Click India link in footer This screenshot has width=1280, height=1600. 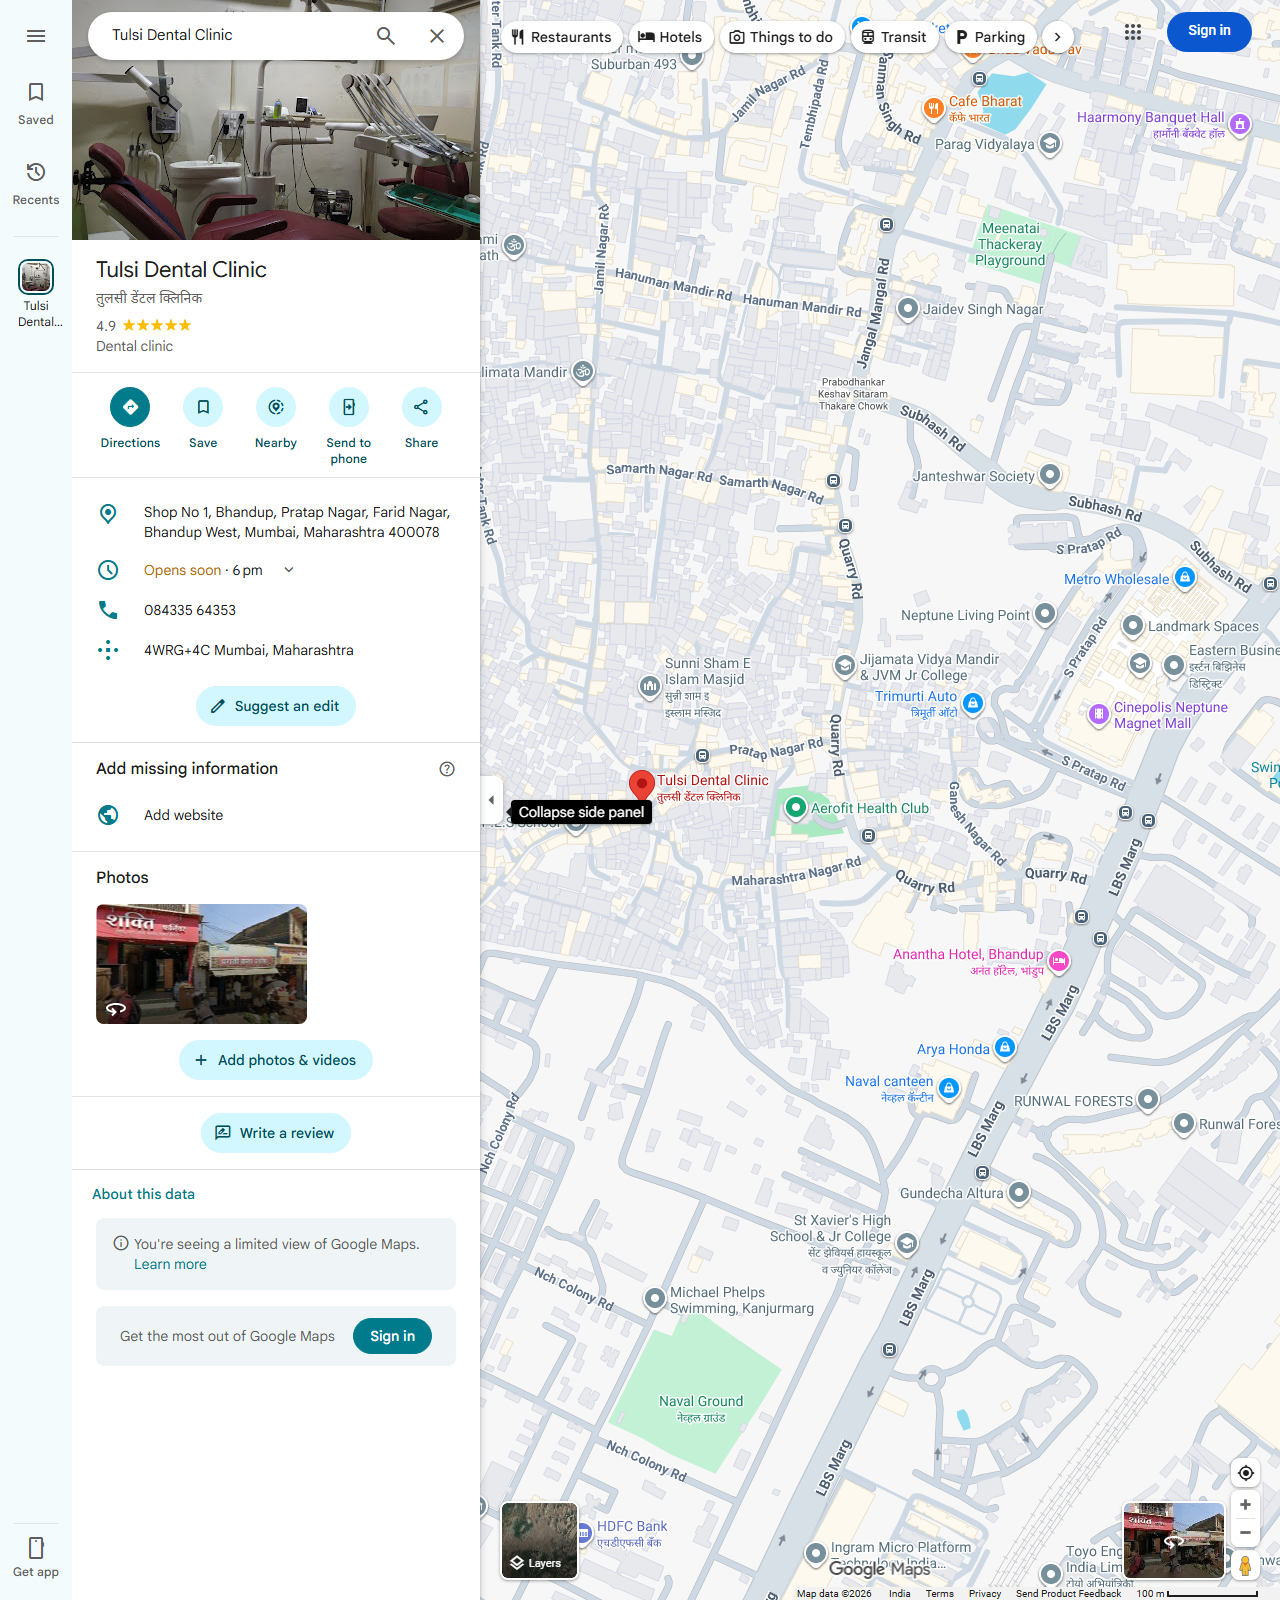point(899,1593)
